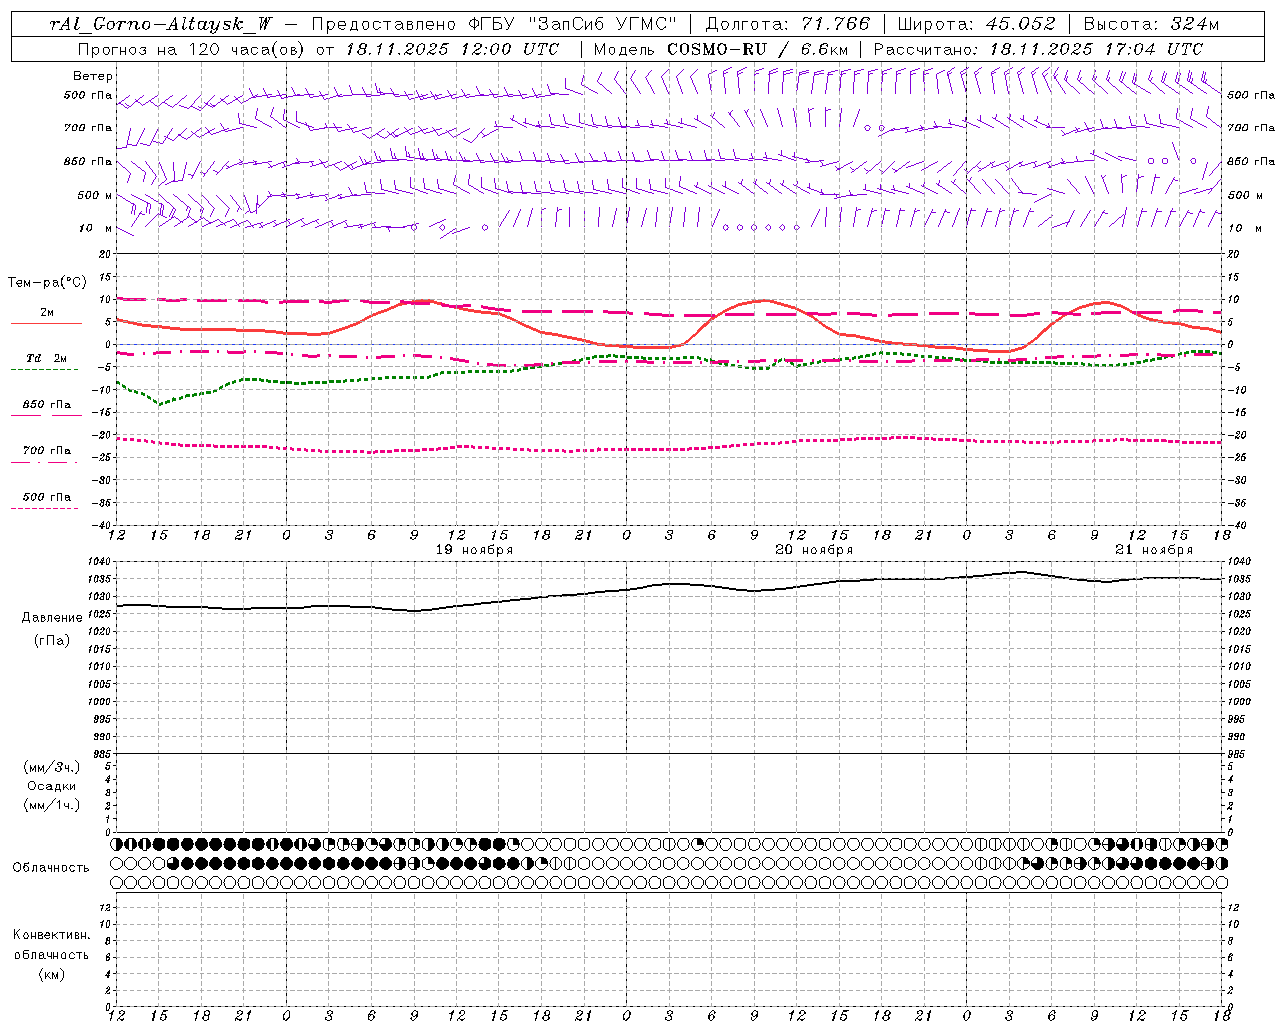Click the 'Широта: 45.052' header value
This screenshot has height=1024, width=1280.
point(977,24)
